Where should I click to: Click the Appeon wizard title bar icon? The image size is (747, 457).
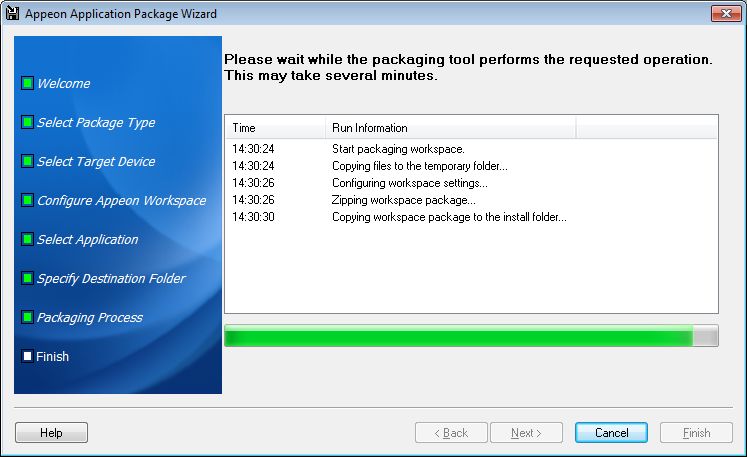click(12, 13)
